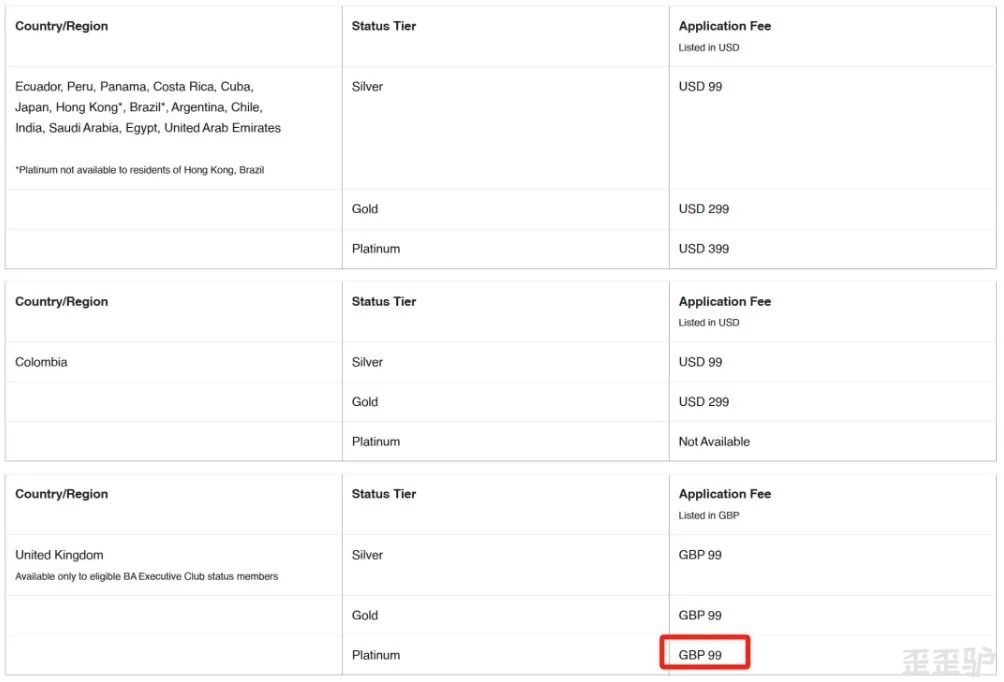This screenshot has height=682, width=1004.
Task: Click "Country/Region" header of the United Kingdom table
Action: click(x=61, y=494)
